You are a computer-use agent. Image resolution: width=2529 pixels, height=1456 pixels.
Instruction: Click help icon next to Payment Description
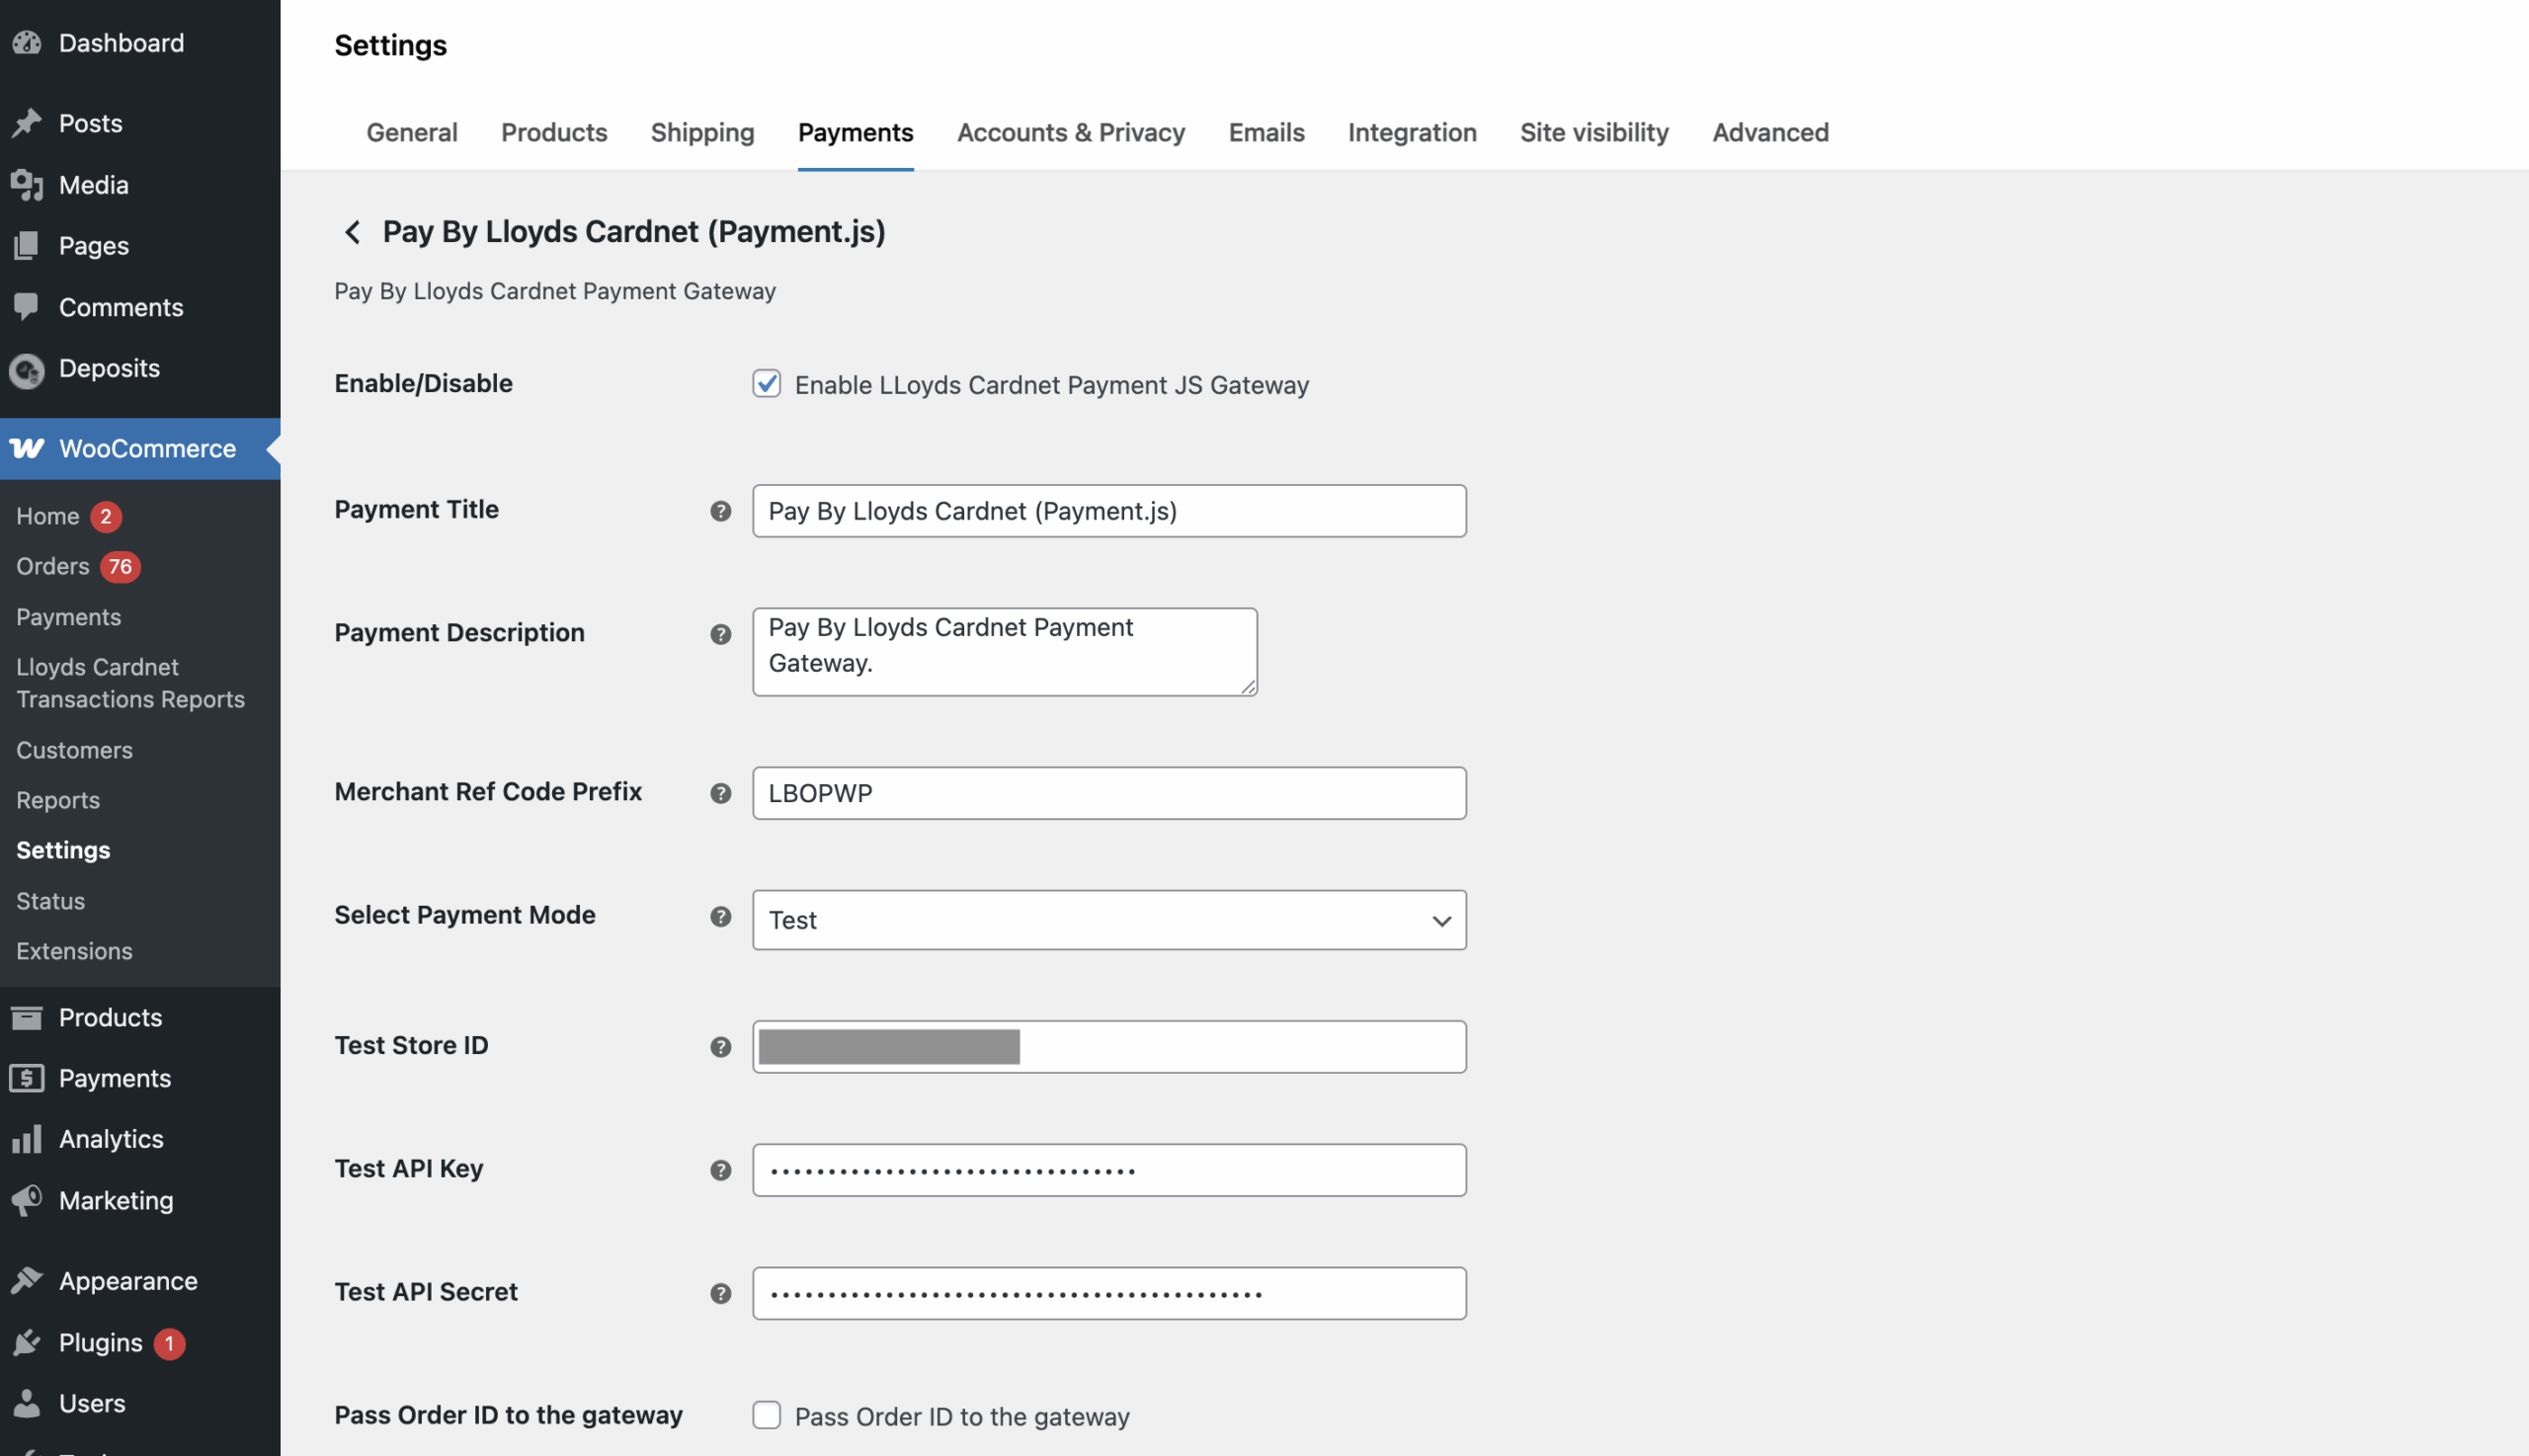click(720, 634)
